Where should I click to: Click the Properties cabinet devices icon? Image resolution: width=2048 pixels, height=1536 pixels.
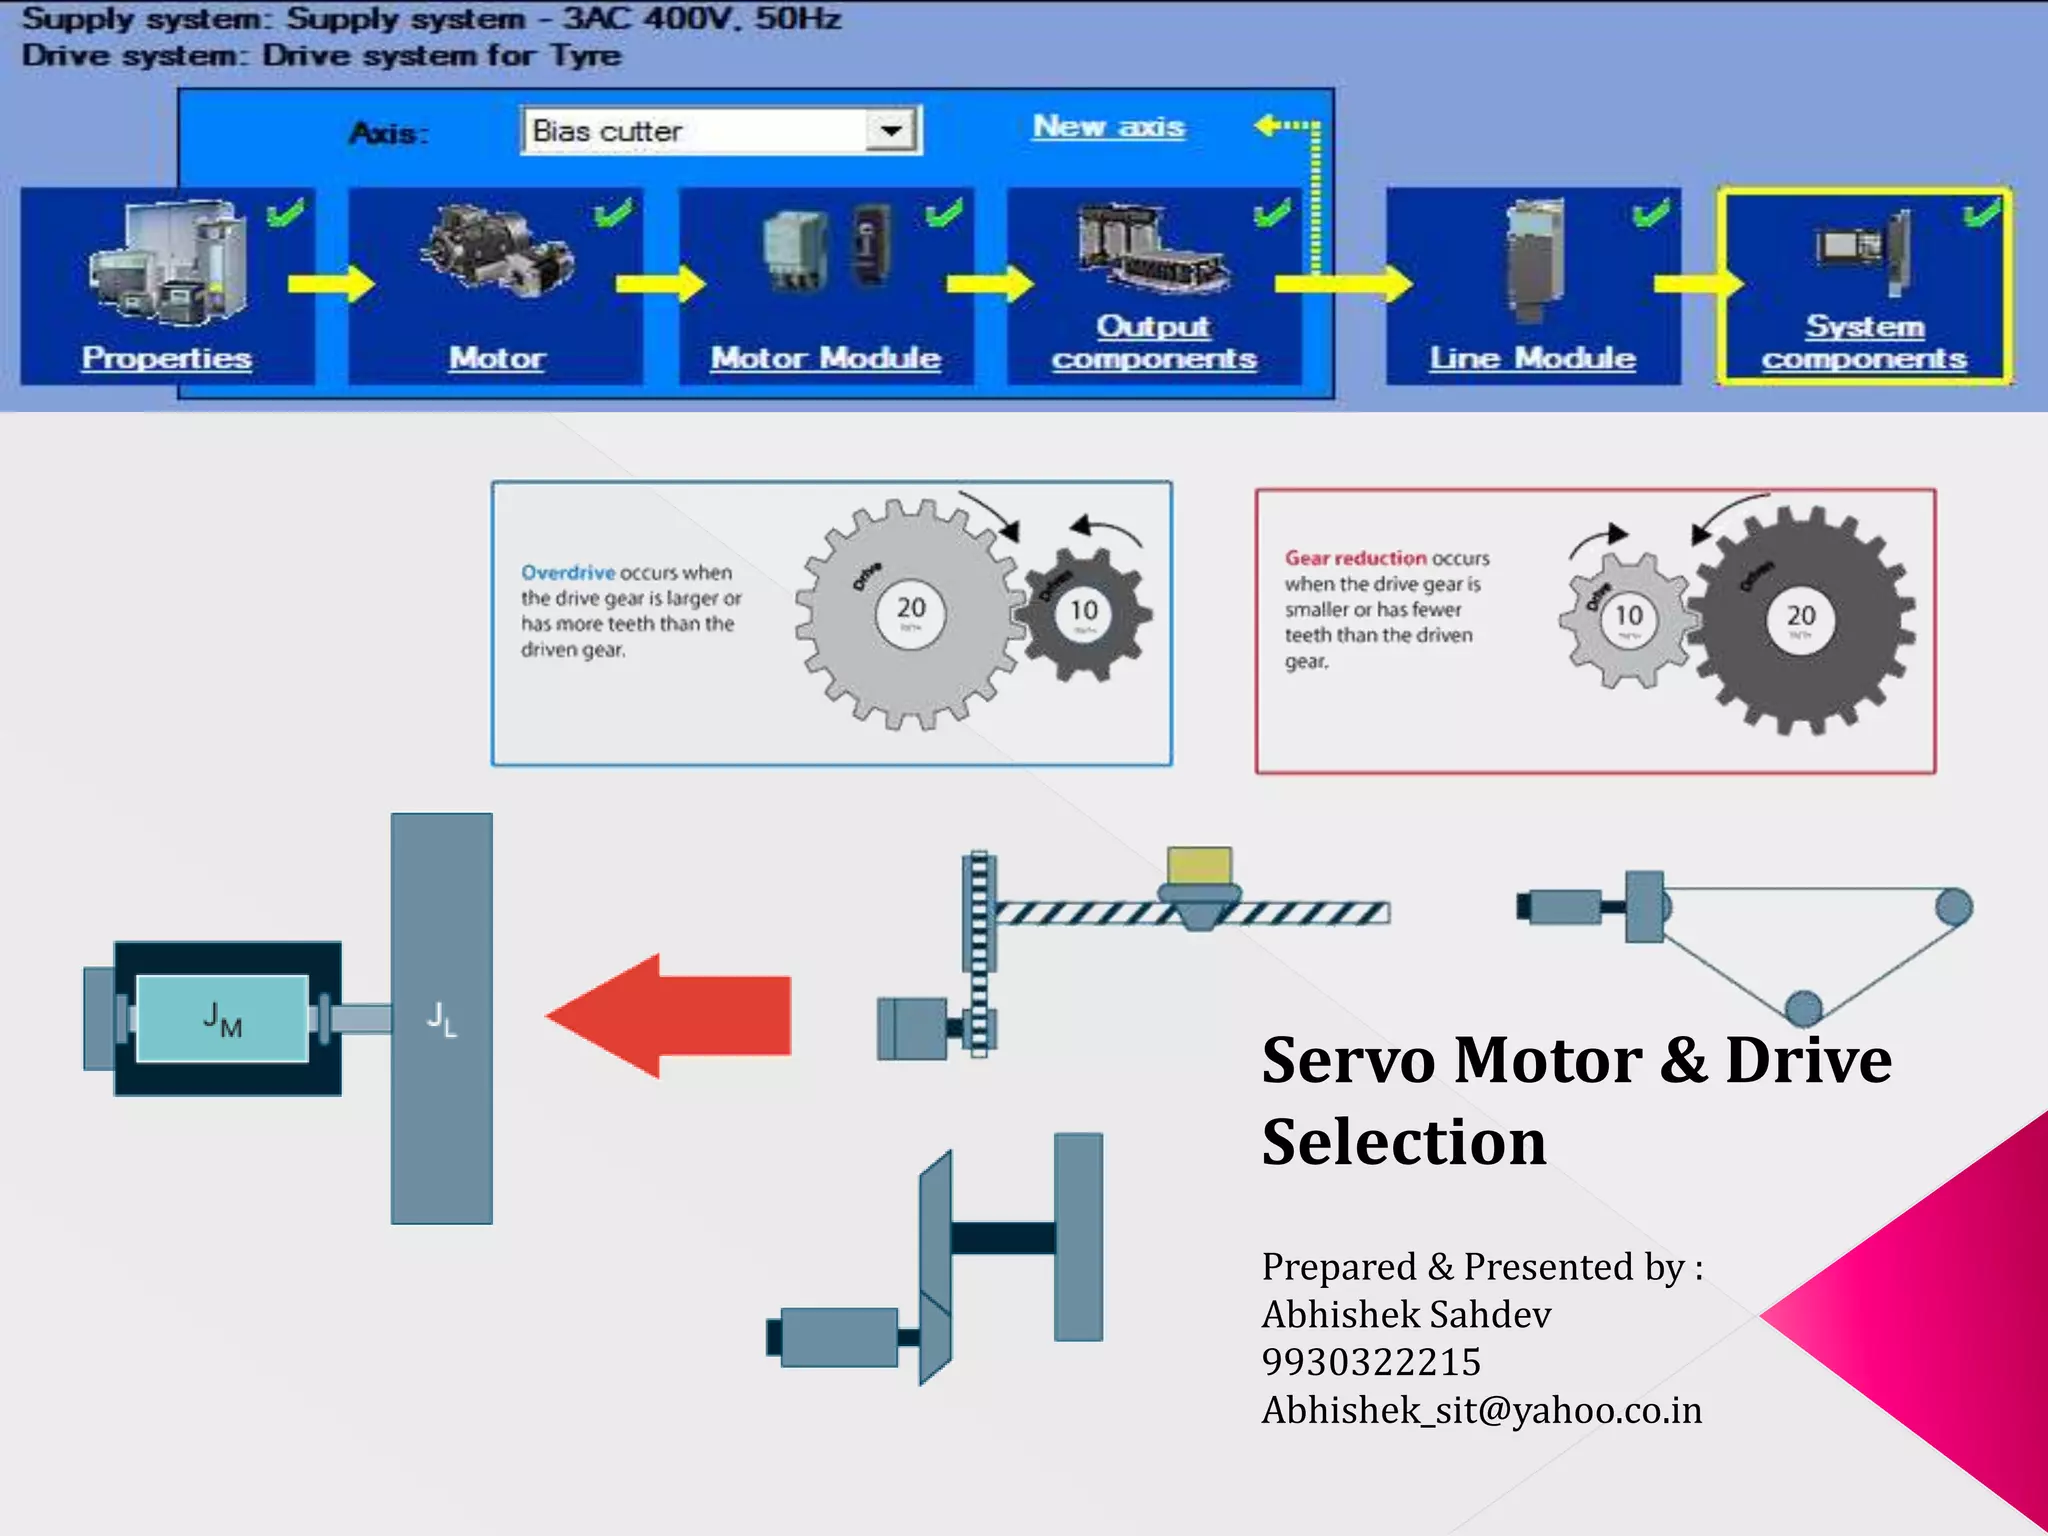168,262
